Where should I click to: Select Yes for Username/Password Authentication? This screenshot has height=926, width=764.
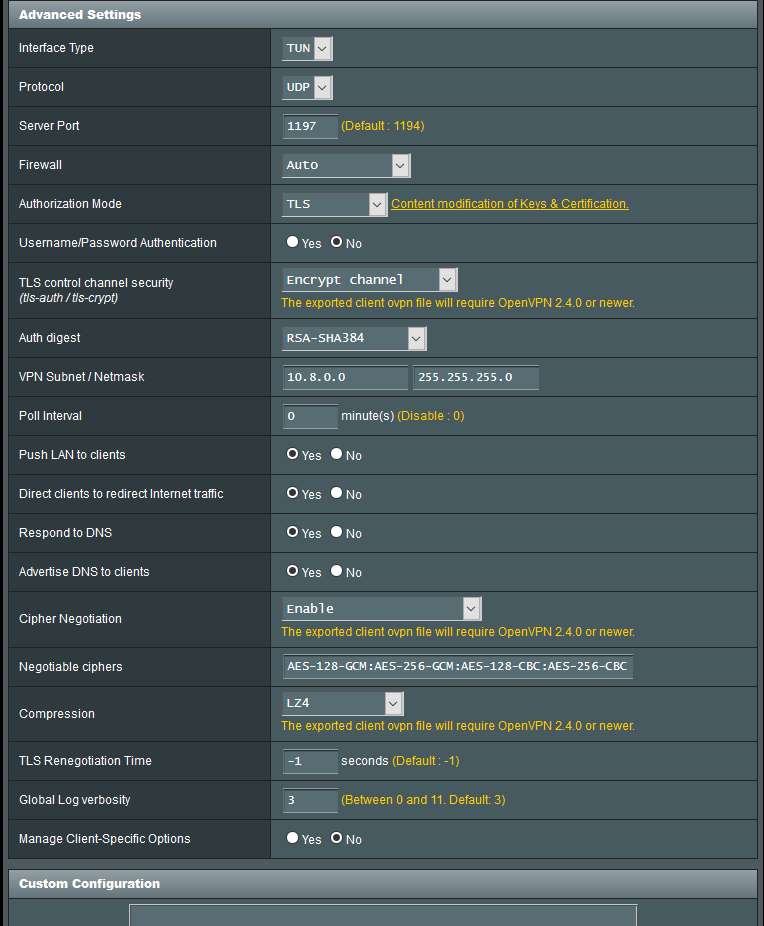click(x=292, y=242)
